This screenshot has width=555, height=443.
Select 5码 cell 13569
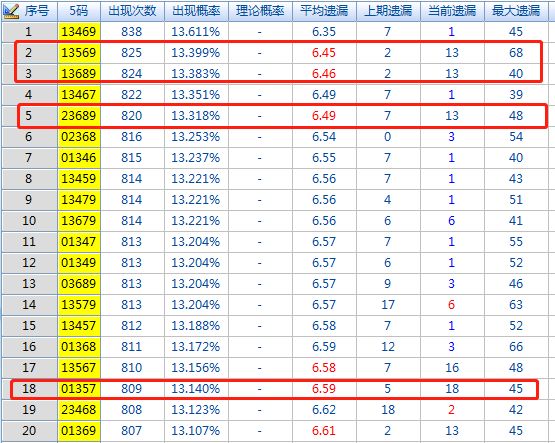[79, 53]
